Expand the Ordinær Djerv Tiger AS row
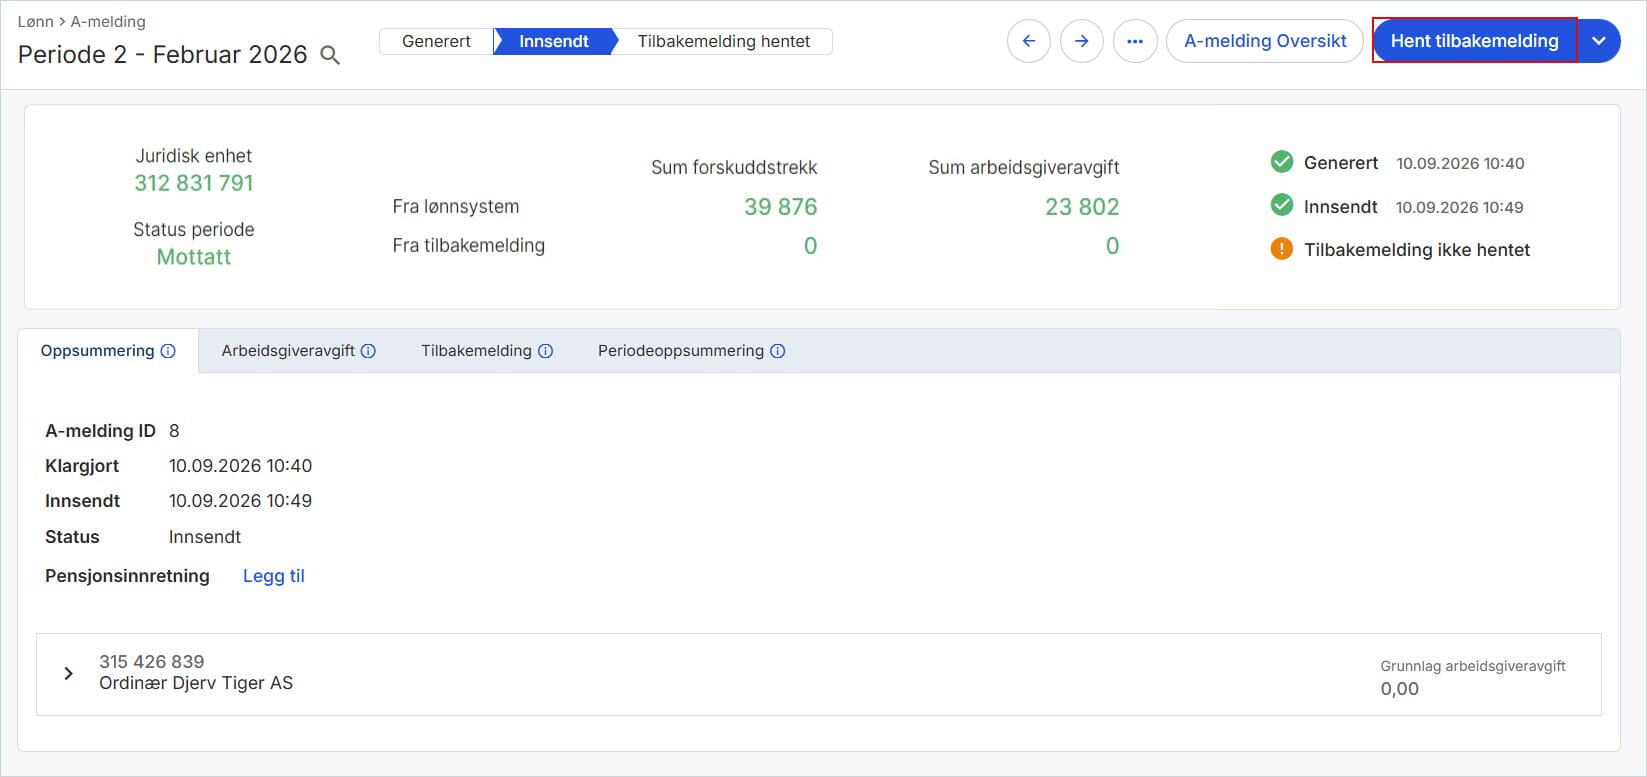This screenshot has width=1647, height=777. pyautogui.click(x=68, y=673)
